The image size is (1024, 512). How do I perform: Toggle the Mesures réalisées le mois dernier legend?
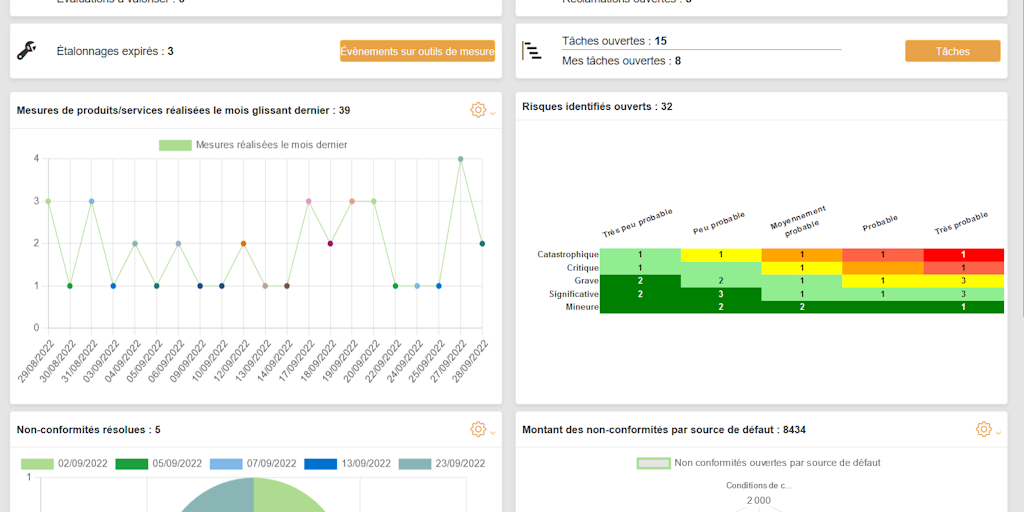(253, 145)
